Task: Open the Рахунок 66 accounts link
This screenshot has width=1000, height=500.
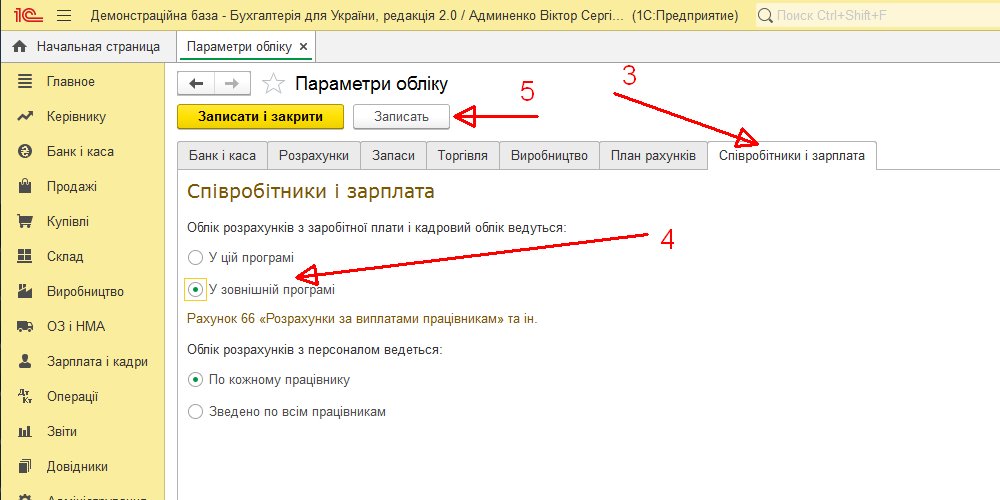Action: 362,319
